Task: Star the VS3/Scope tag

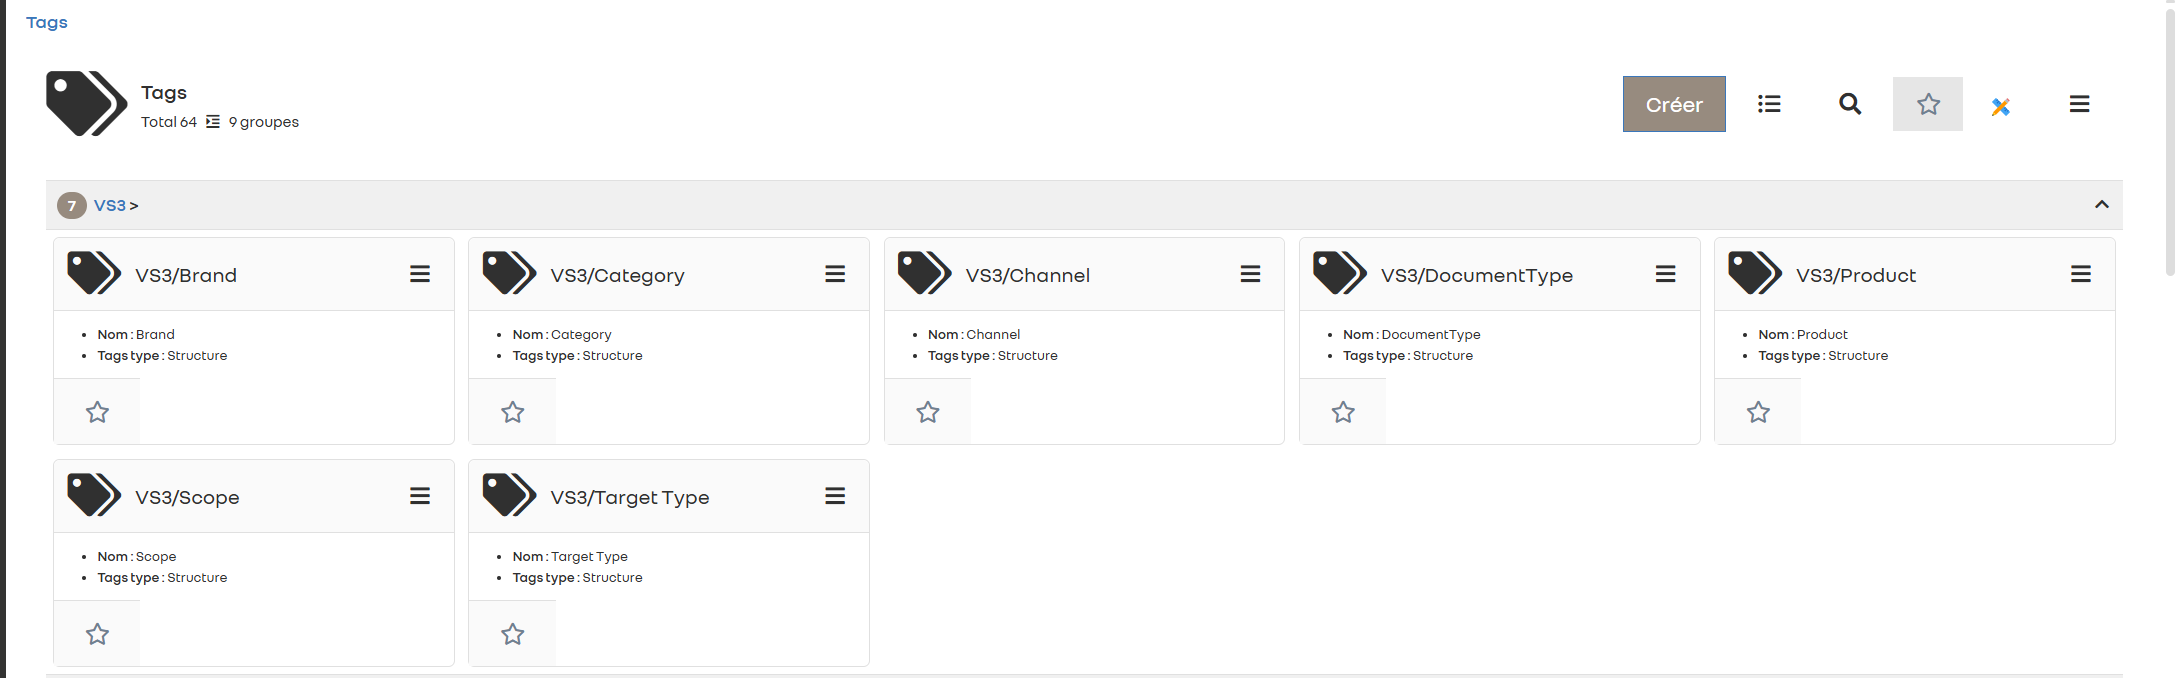Action: pyautogui.click(x=97, y=634)
